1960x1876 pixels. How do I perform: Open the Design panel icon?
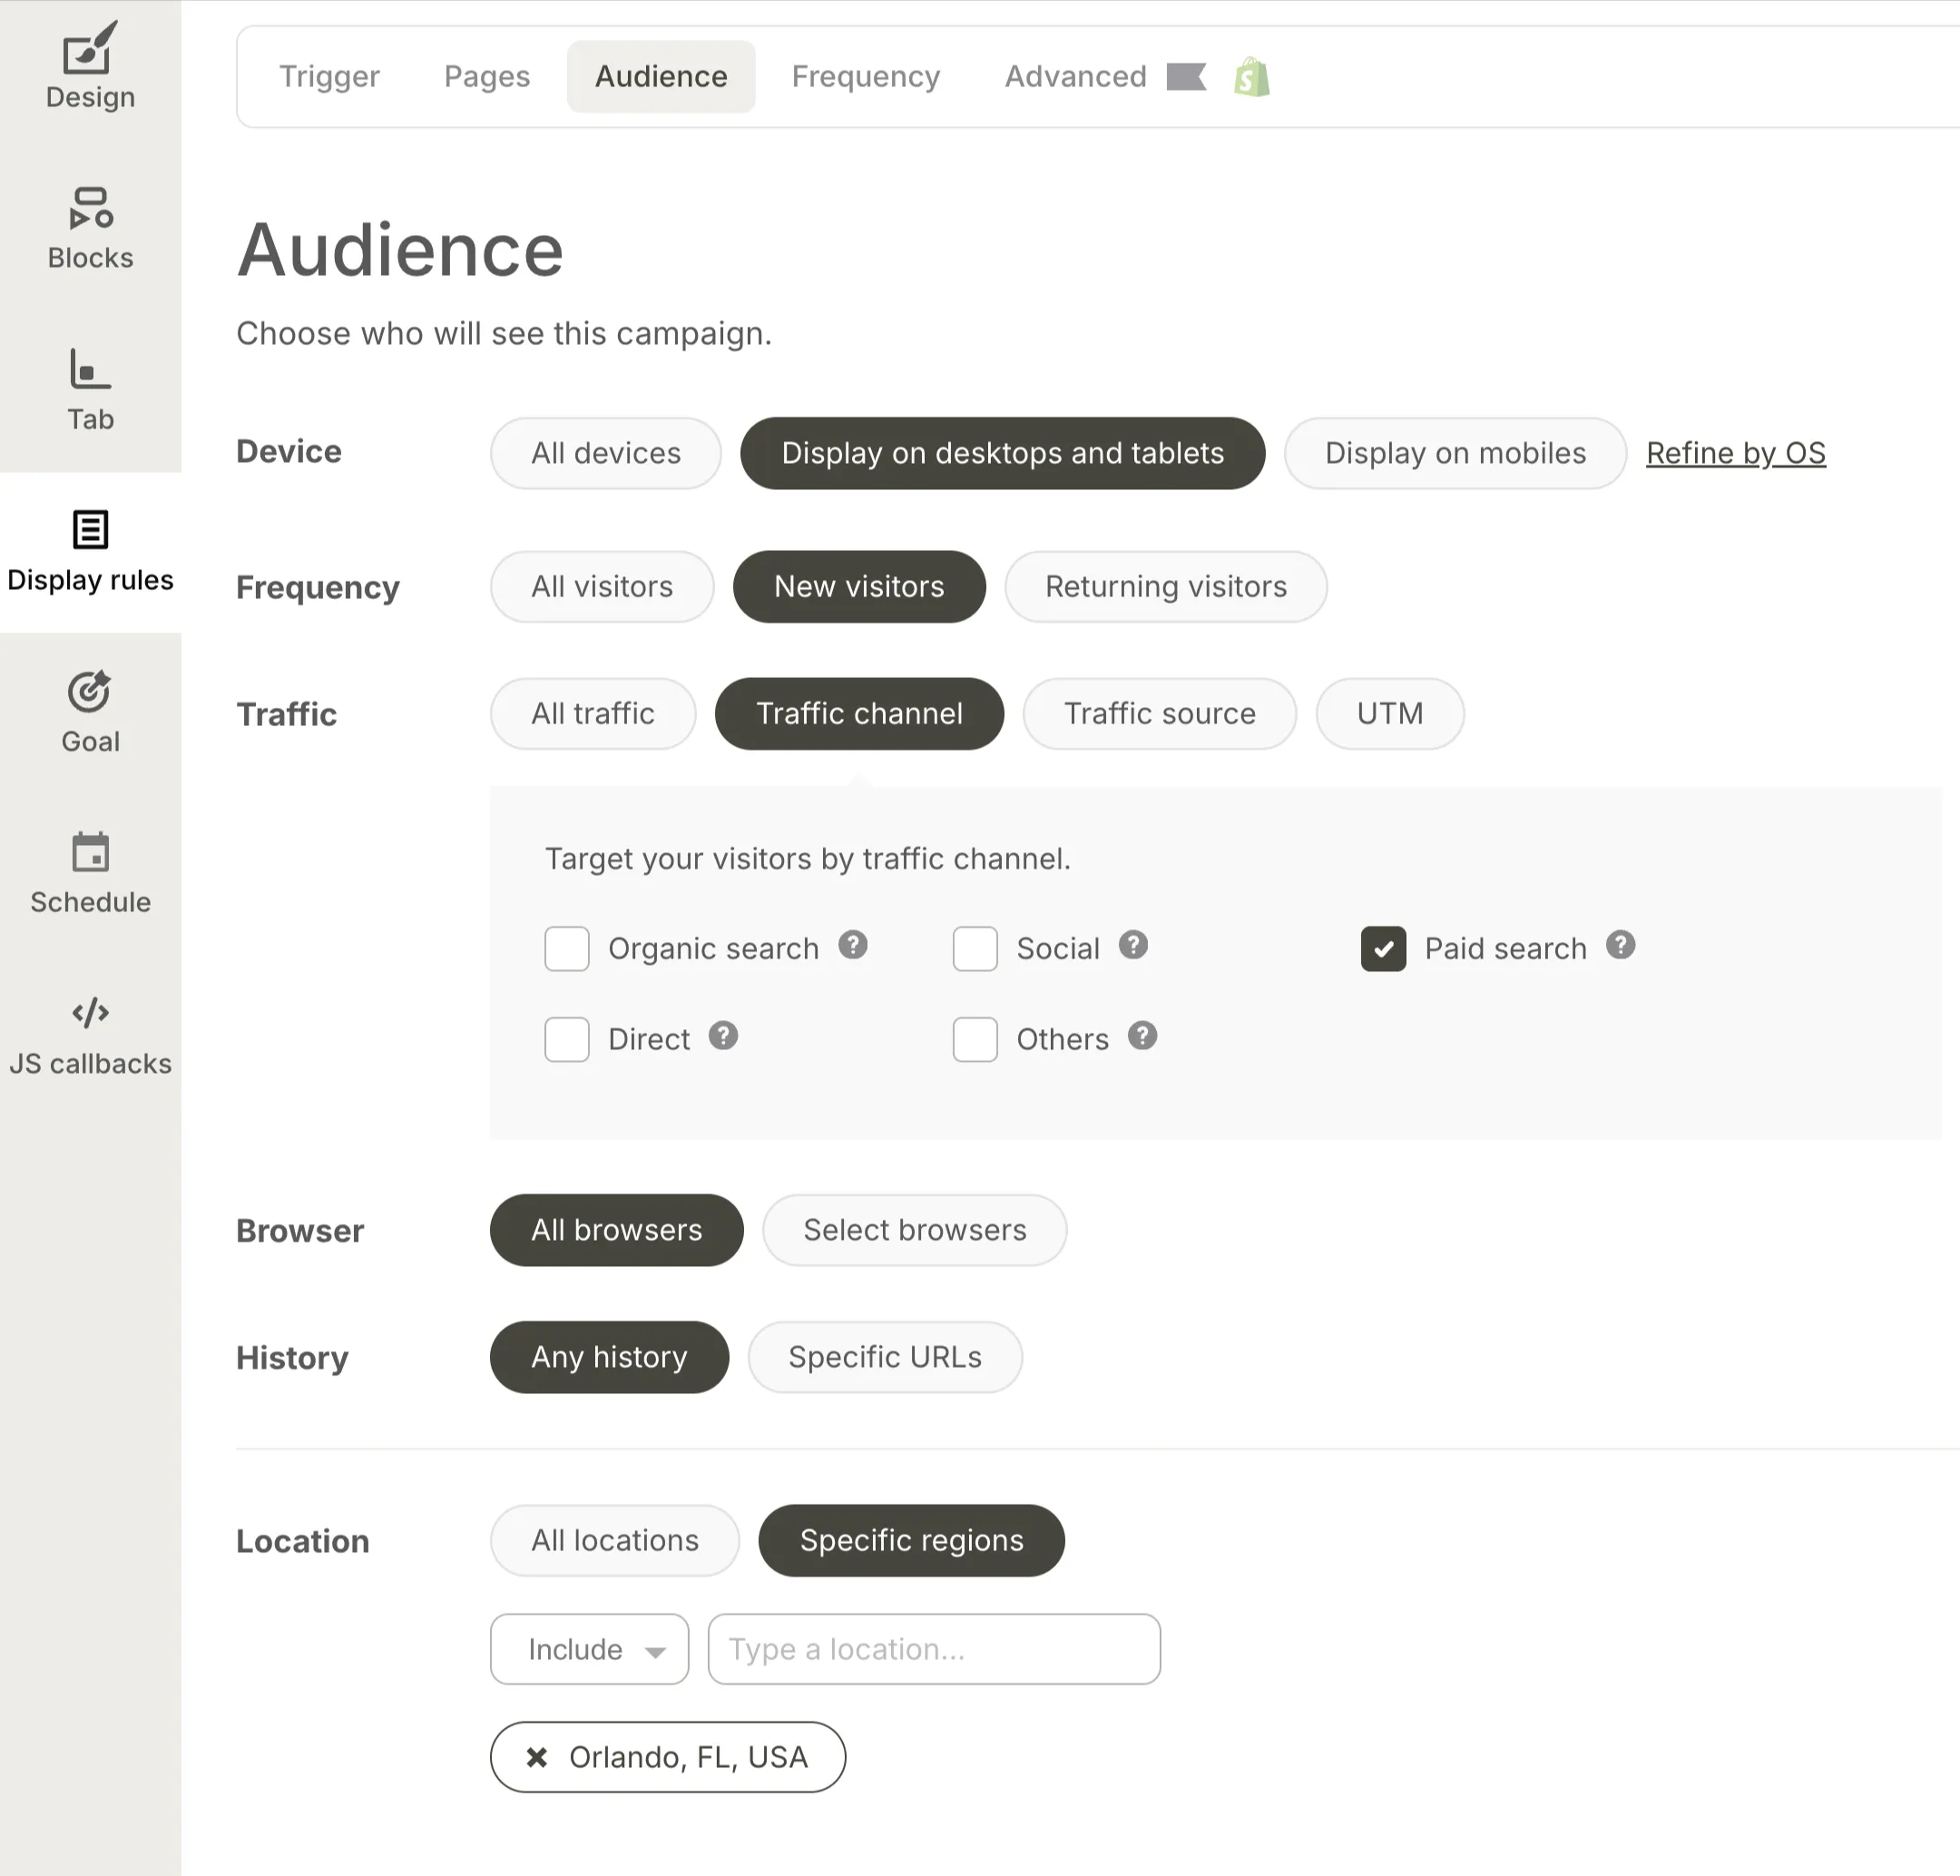coord(90,49)
